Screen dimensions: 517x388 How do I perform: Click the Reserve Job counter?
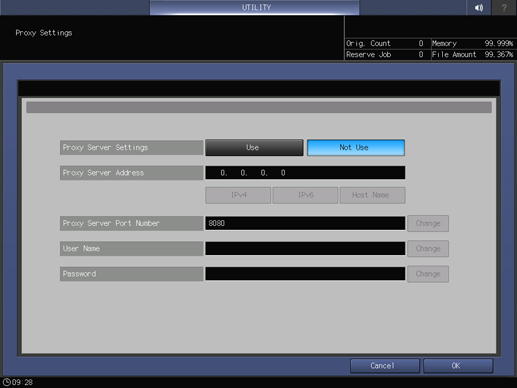tap(385, 55)
